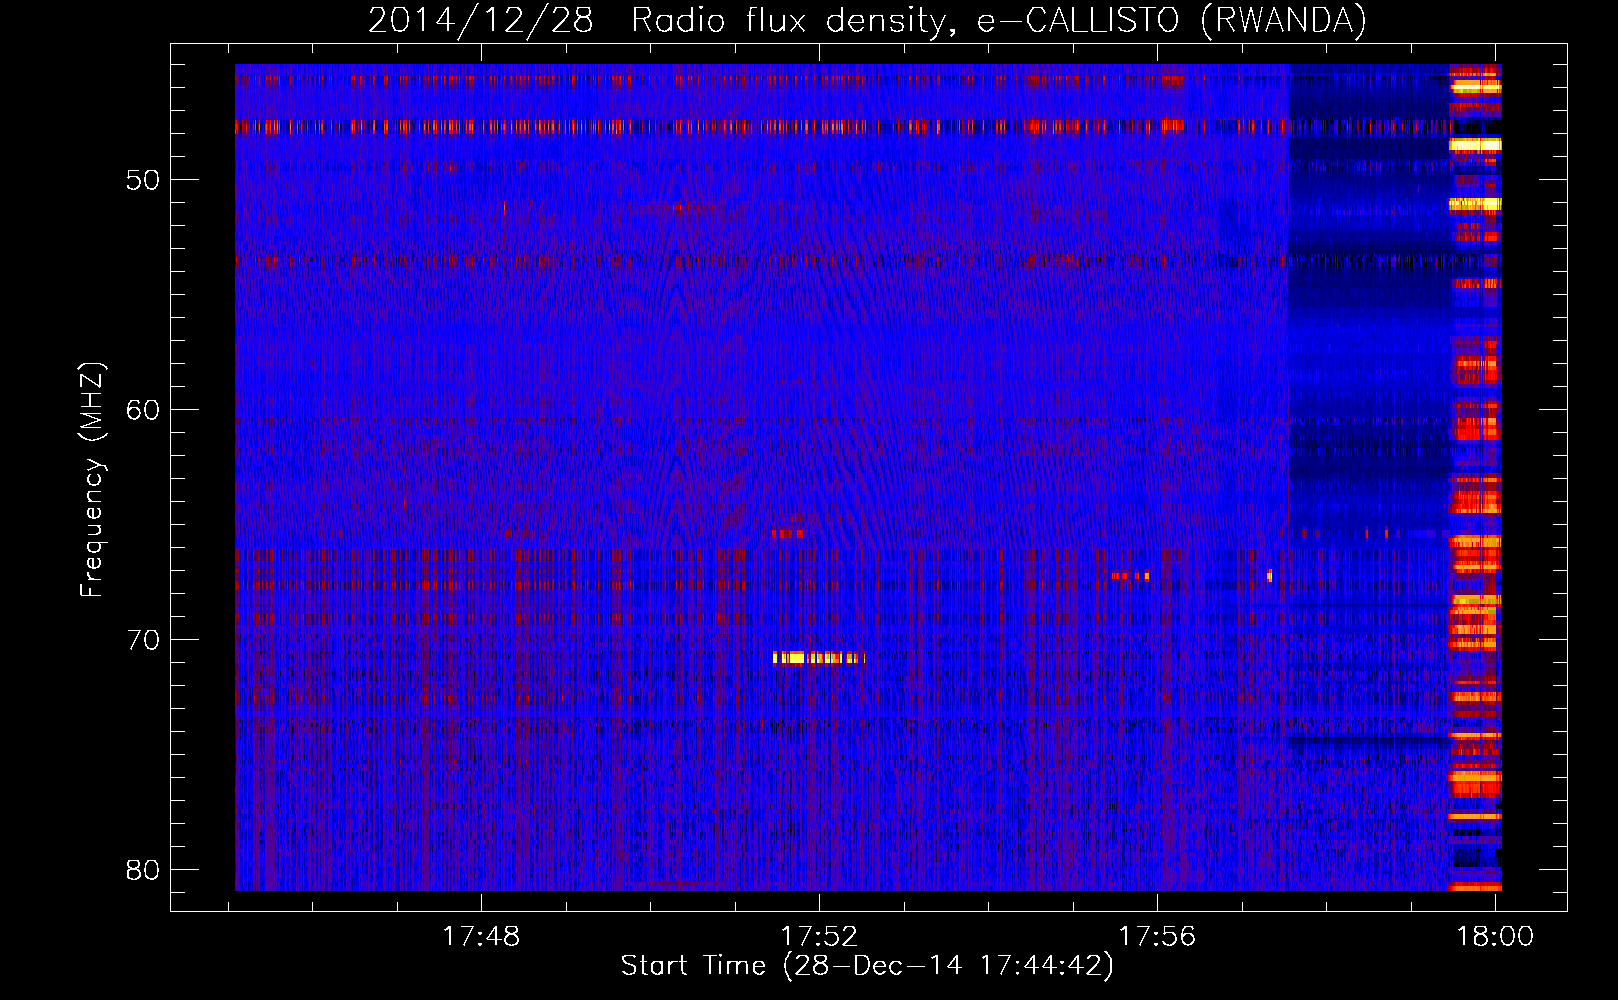Click the 17:48 time tick label
This screenshot has height=1000, width=1618.
[481, 937]
